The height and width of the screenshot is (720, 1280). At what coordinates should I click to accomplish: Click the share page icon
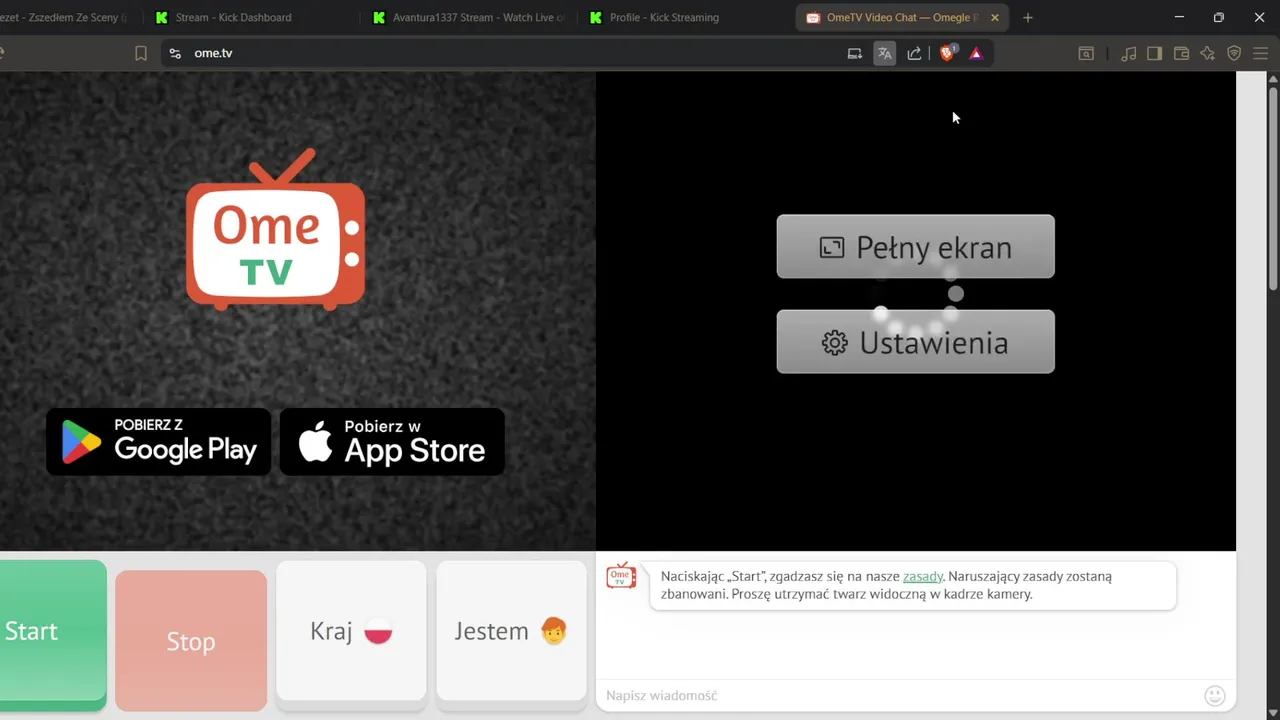pyautogui.click(x=914, y=54)
